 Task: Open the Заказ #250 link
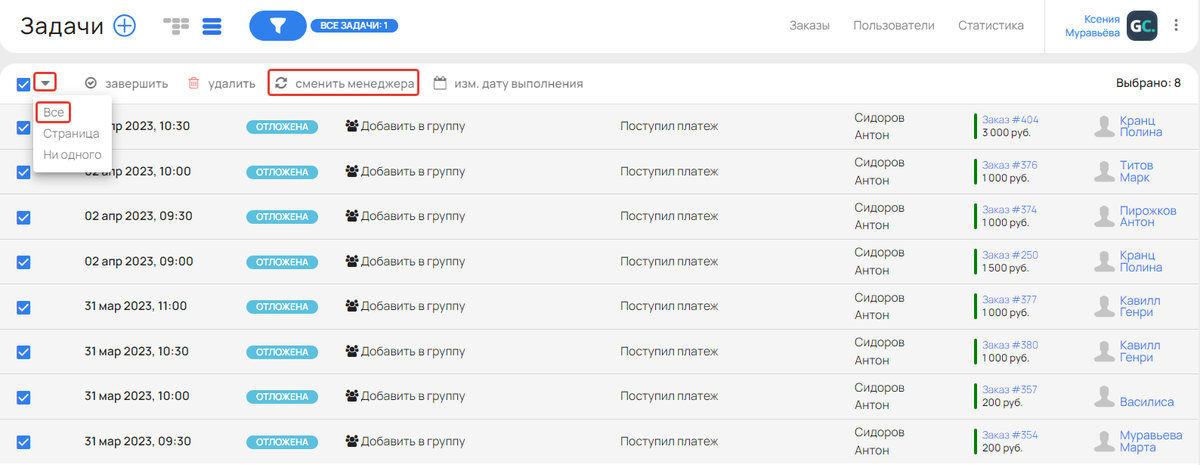point(1010,254)
